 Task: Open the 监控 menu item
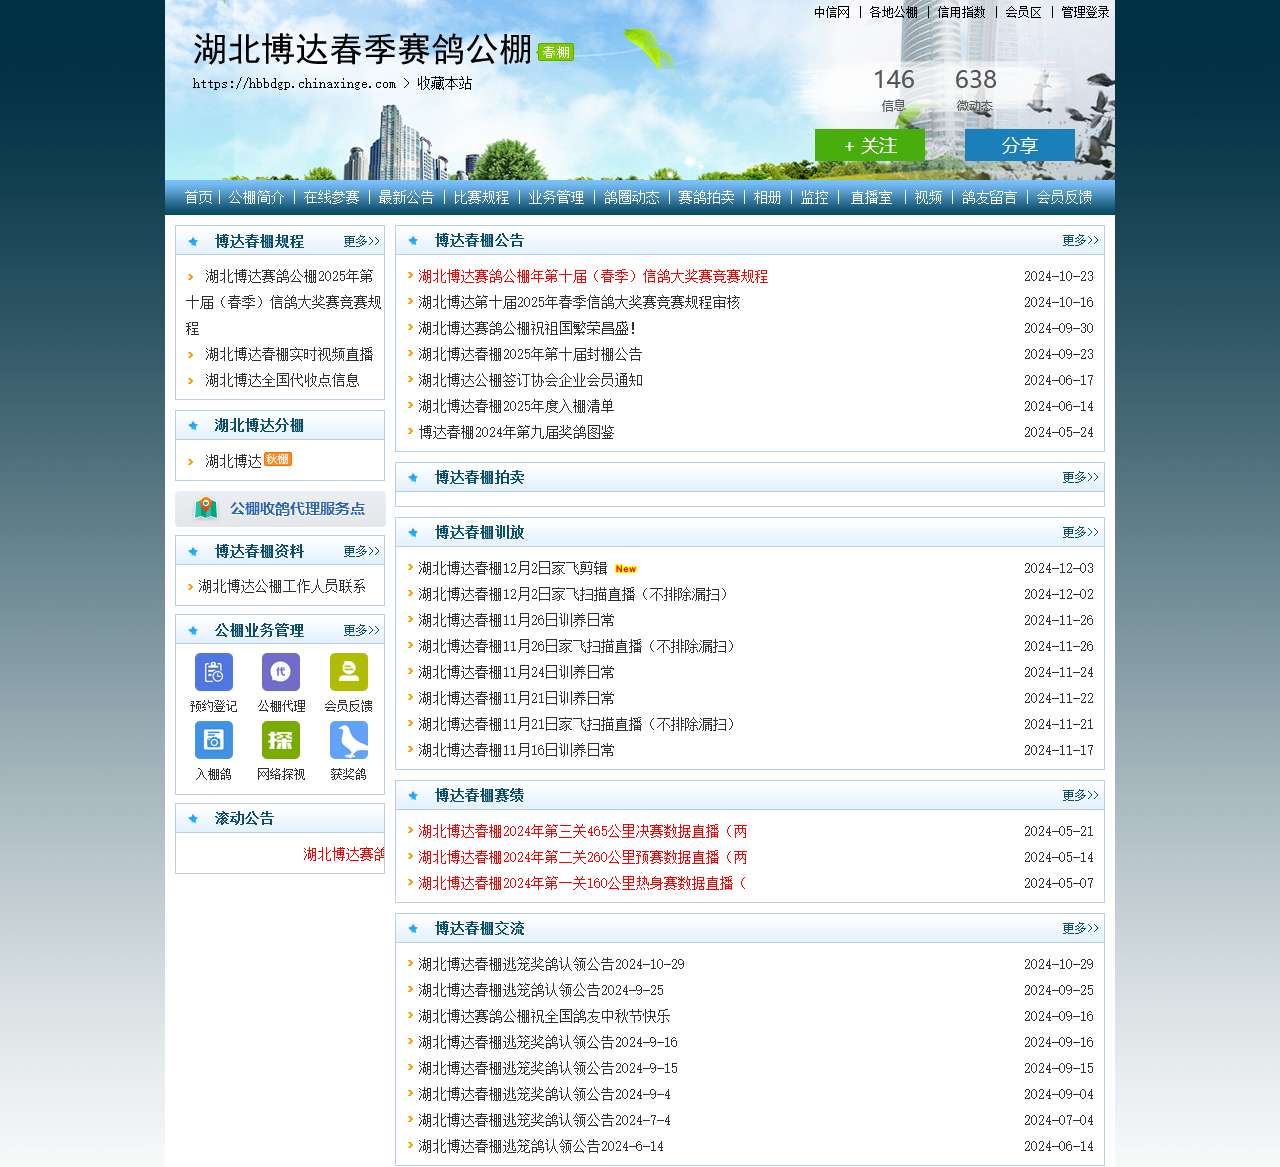click(813, 198)
